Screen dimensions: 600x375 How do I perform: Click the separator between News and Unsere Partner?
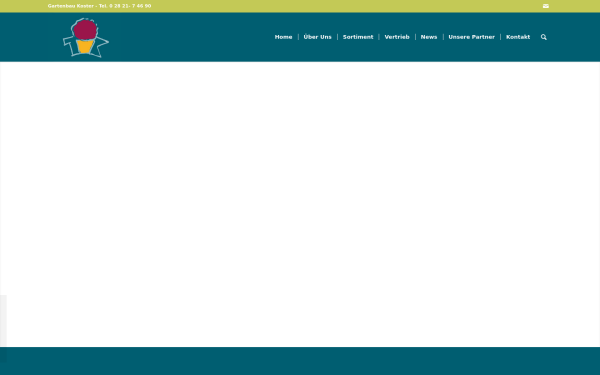443,37
